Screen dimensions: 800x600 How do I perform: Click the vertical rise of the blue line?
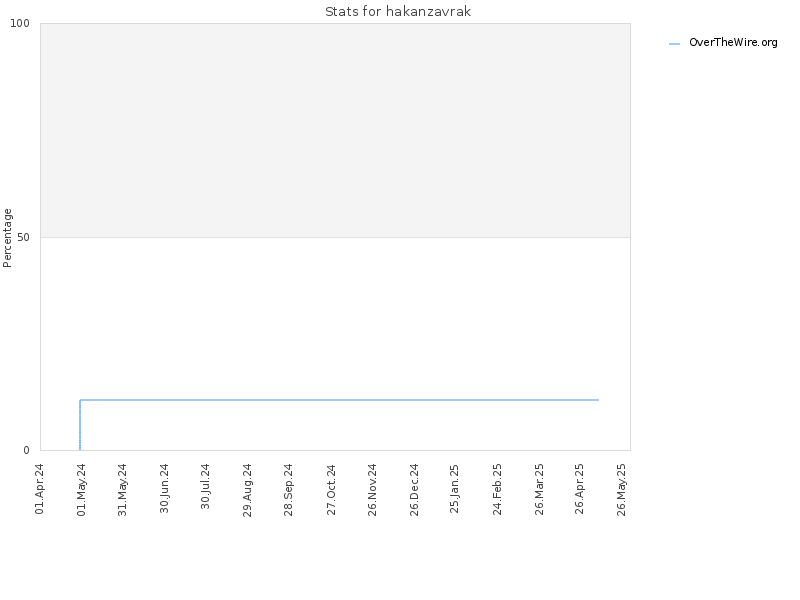(80, 425)
